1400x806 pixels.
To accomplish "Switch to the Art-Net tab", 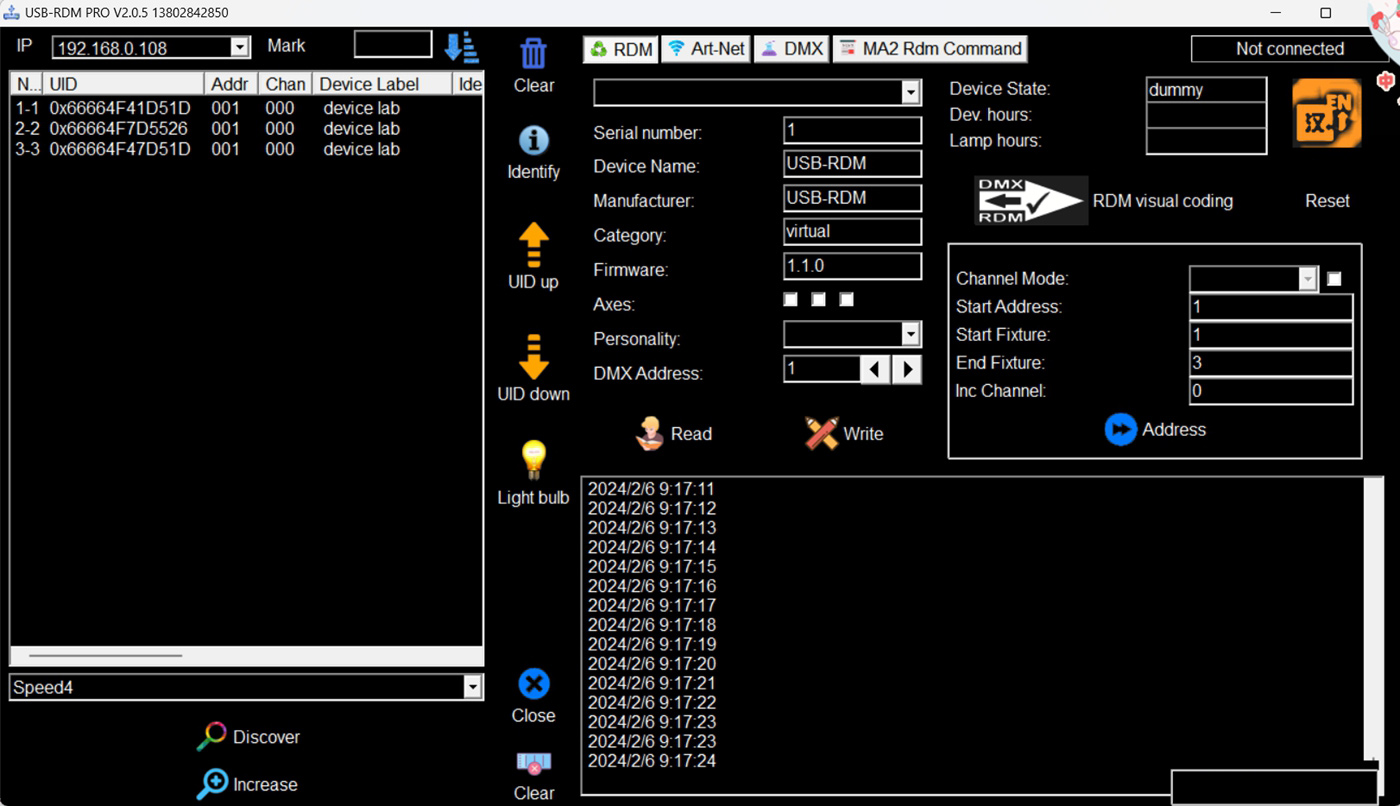I will pos(708,49).
